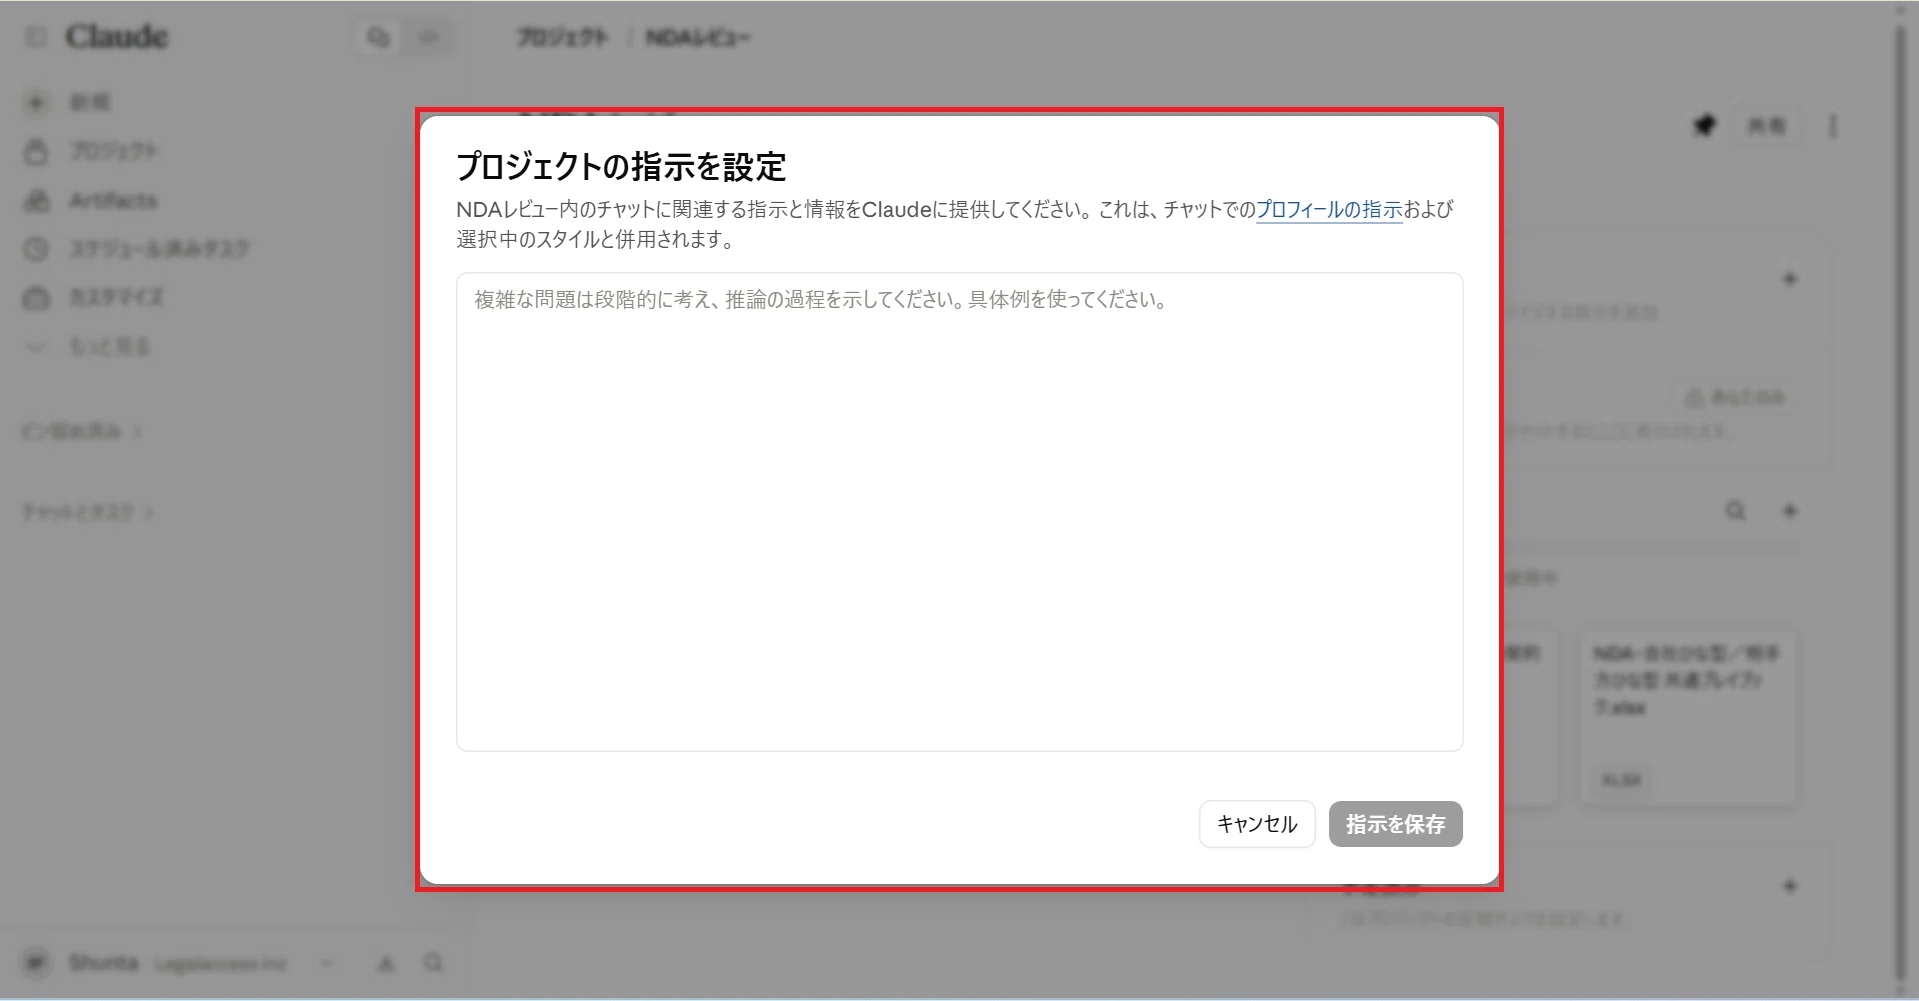Viewport: 1919px width, 1001px height.
Task: Open カスタマイズ in the sidebar
Action: 115,297
